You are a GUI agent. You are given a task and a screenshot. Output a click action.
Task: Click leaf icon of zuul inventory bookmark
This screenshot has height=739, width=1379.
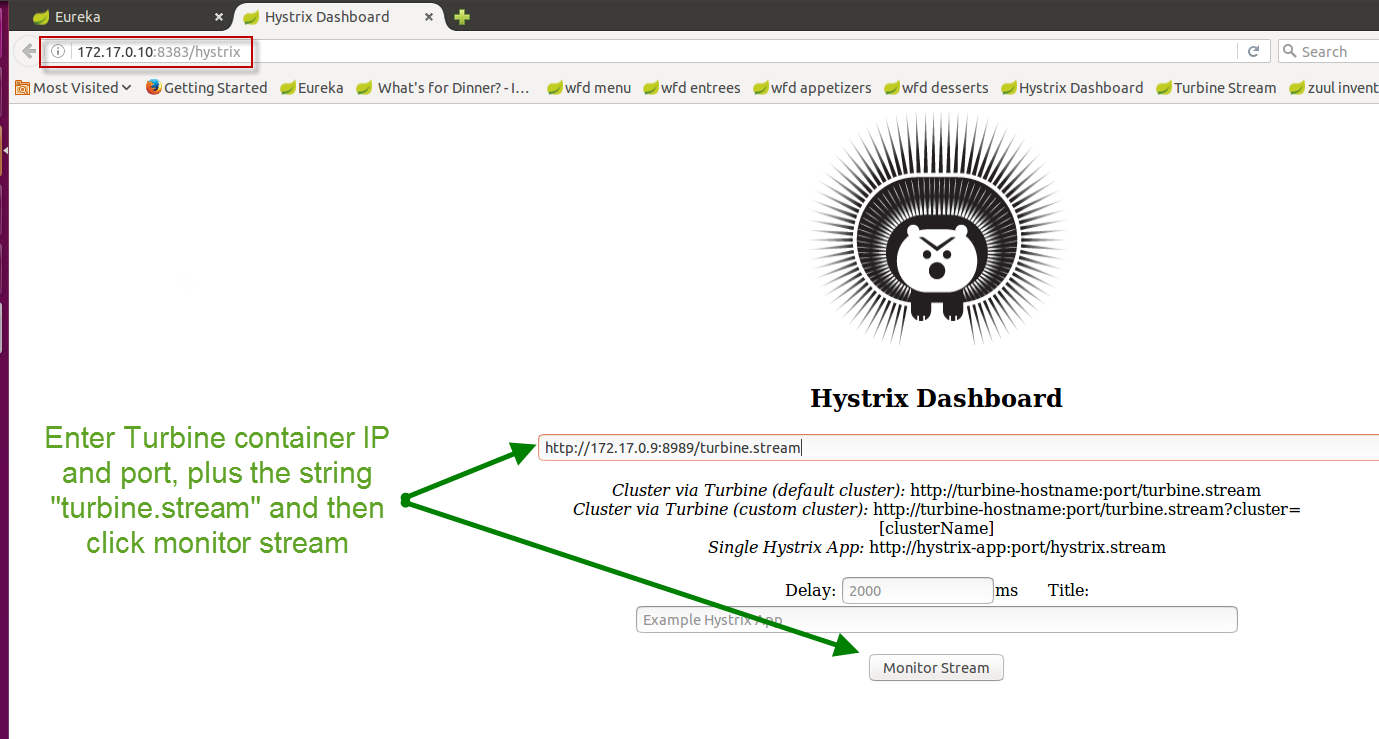click(1298, 88)
